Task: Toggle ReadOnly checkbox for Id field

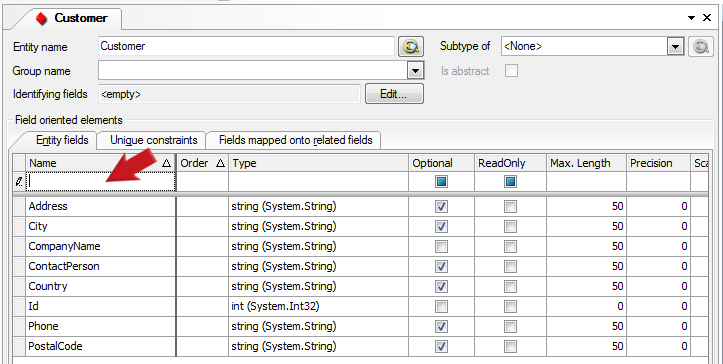Action: click(x=510, y=306)
